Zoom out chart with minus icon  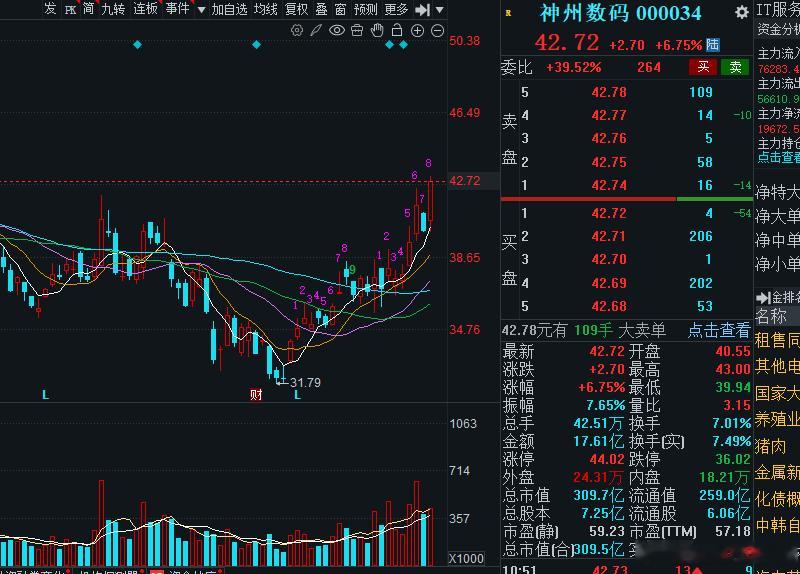(x=438, y=31)
